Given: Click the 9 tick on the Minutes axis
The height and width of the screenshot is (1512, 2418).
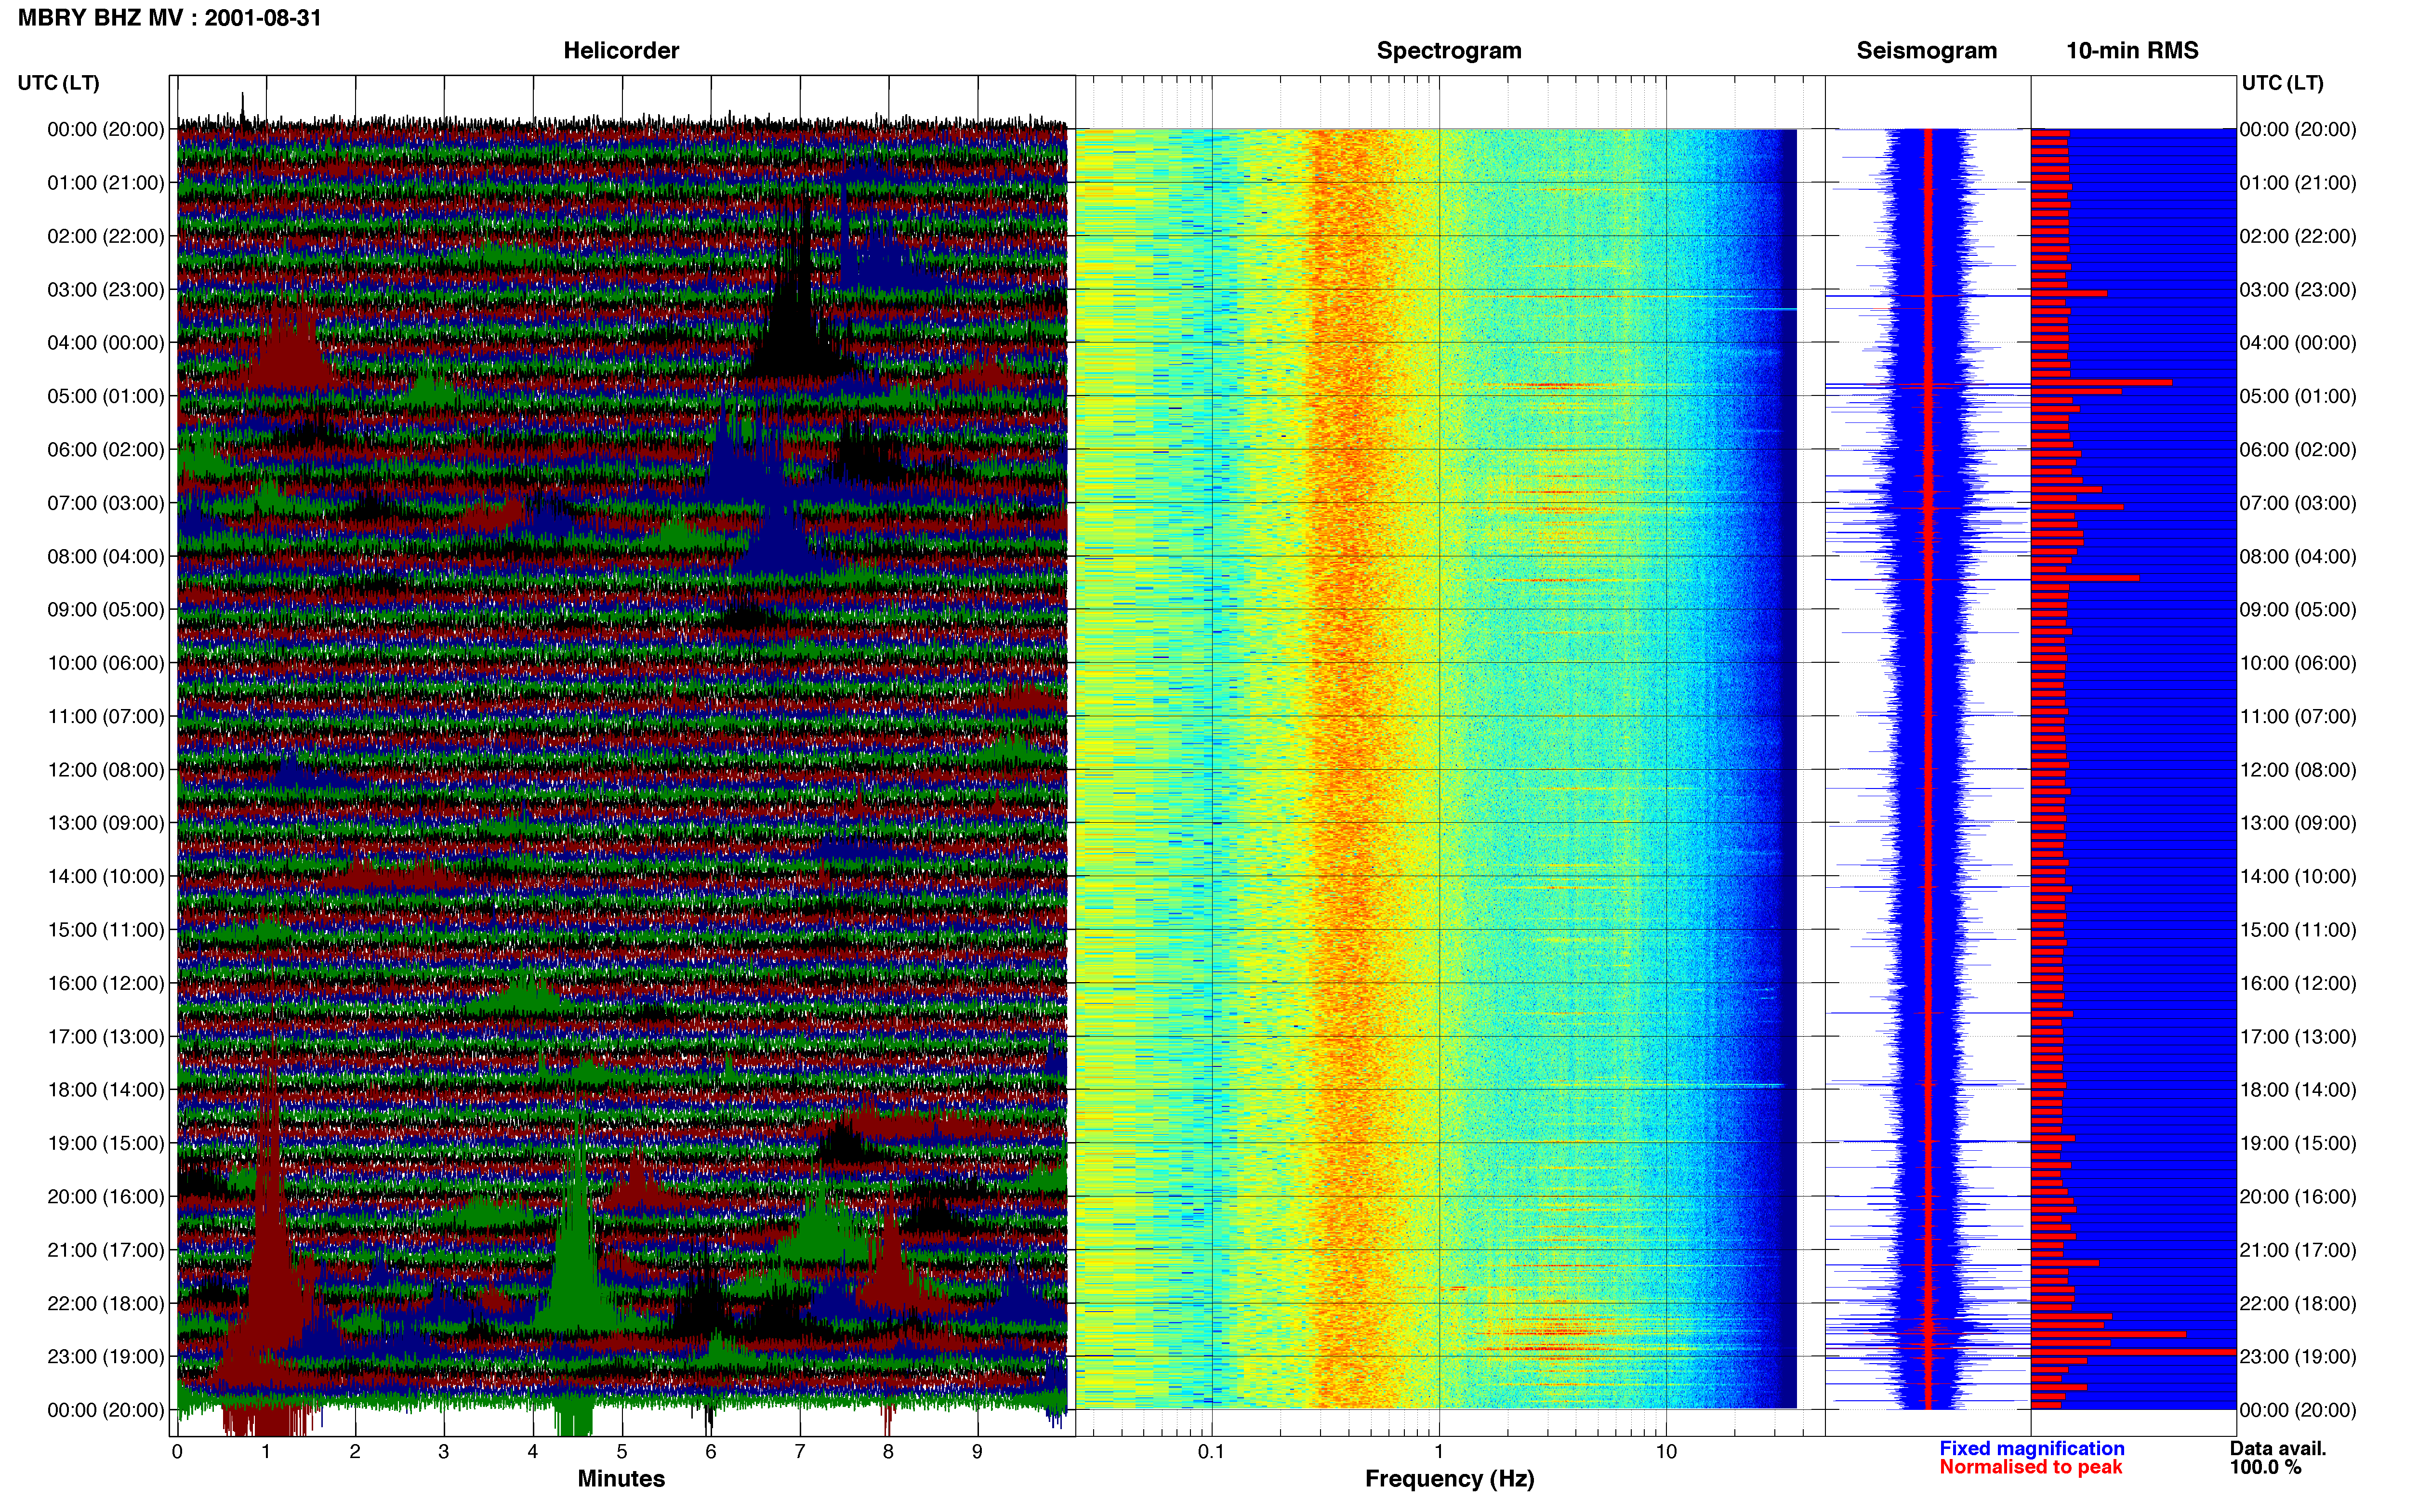Looking at the screenshot, I should [977, 1452].
